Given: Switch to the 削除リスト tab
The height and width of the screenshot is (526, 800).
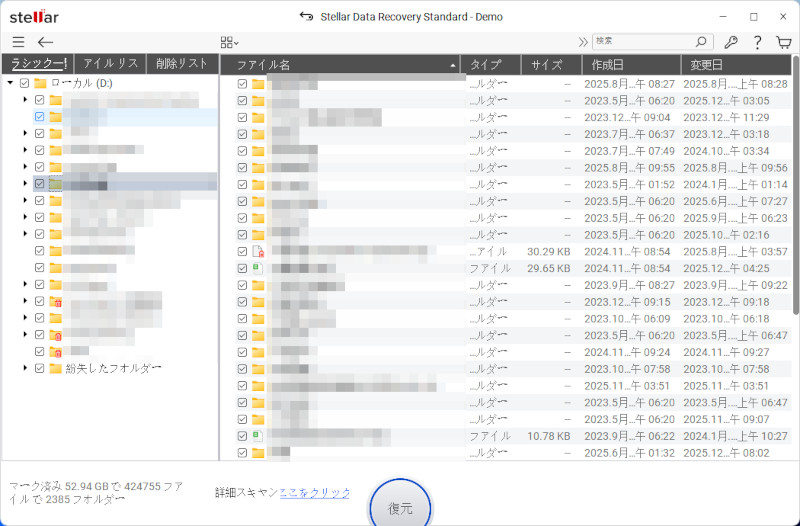Looking at the screenshot, I should point(182,64).
